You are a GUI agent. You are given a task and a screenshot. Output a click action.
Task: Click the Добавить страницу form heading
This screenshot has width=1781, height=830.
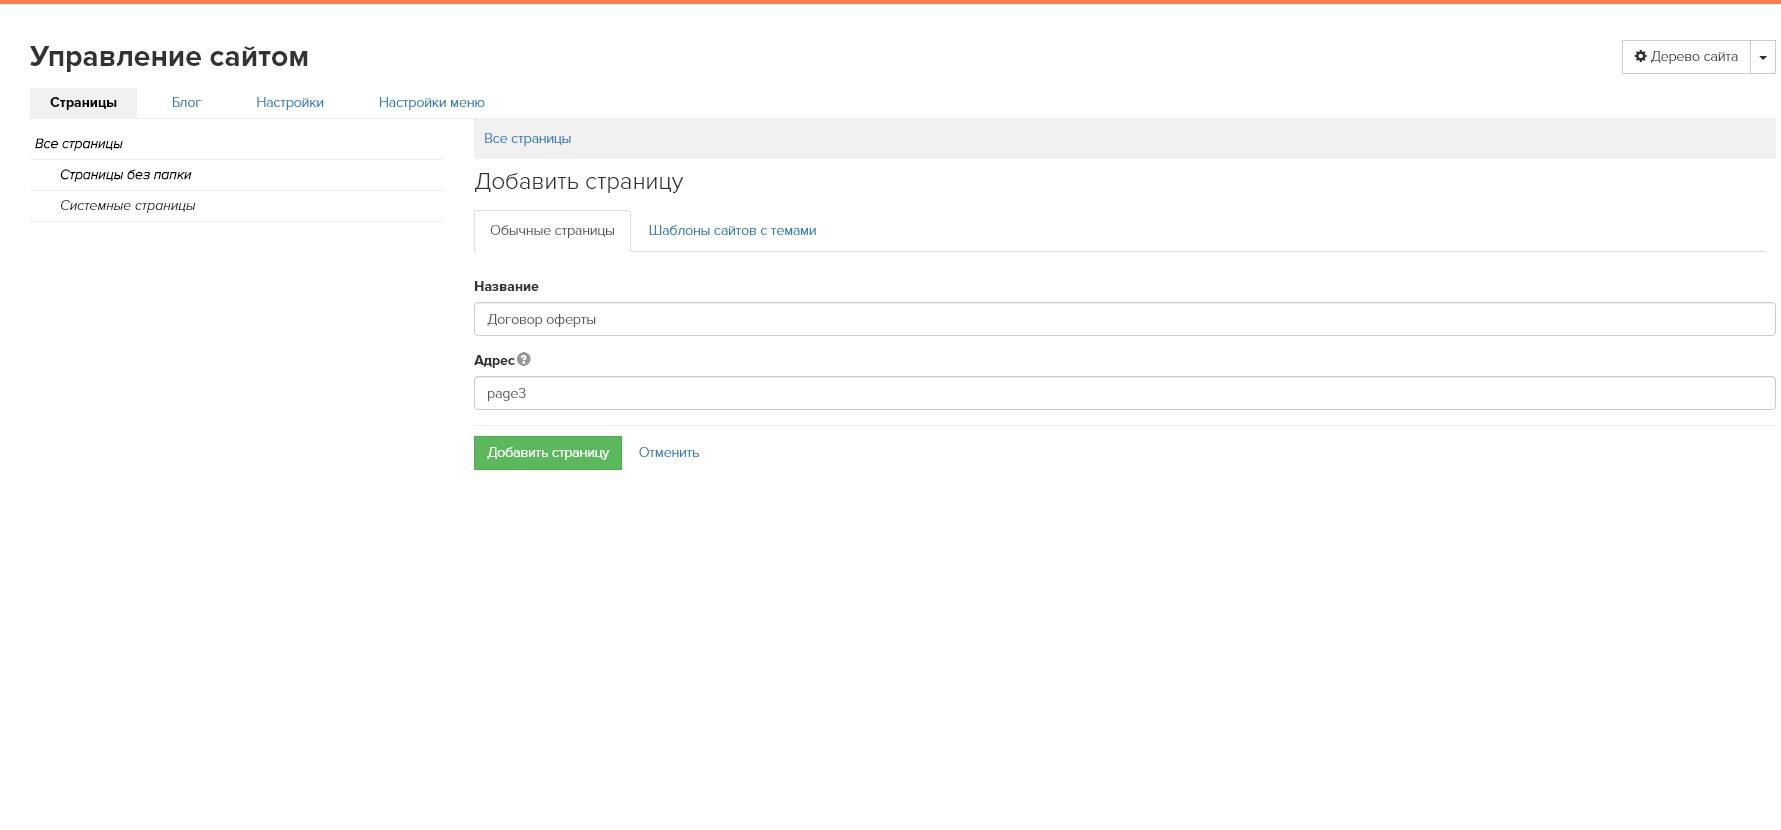tap(578, 182)
